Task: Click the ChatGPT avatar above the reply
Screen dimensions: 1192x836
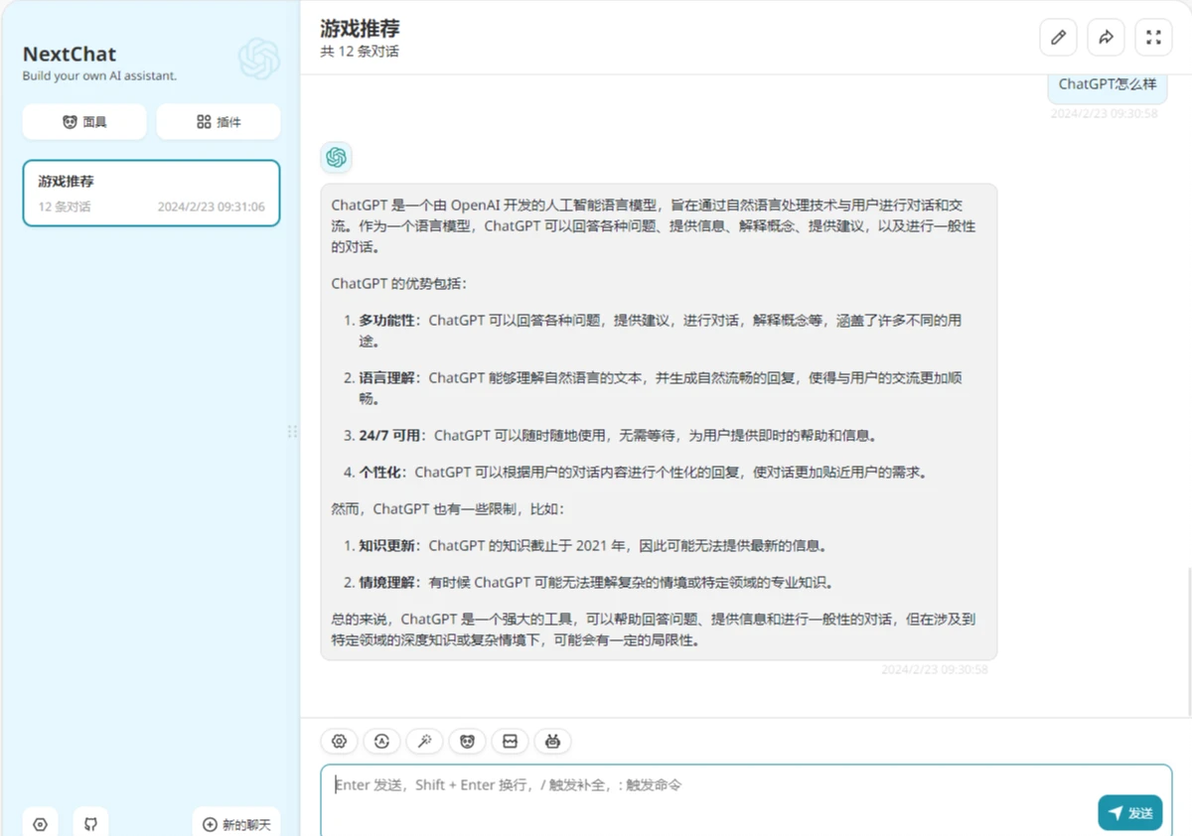Action: (336, 157)
